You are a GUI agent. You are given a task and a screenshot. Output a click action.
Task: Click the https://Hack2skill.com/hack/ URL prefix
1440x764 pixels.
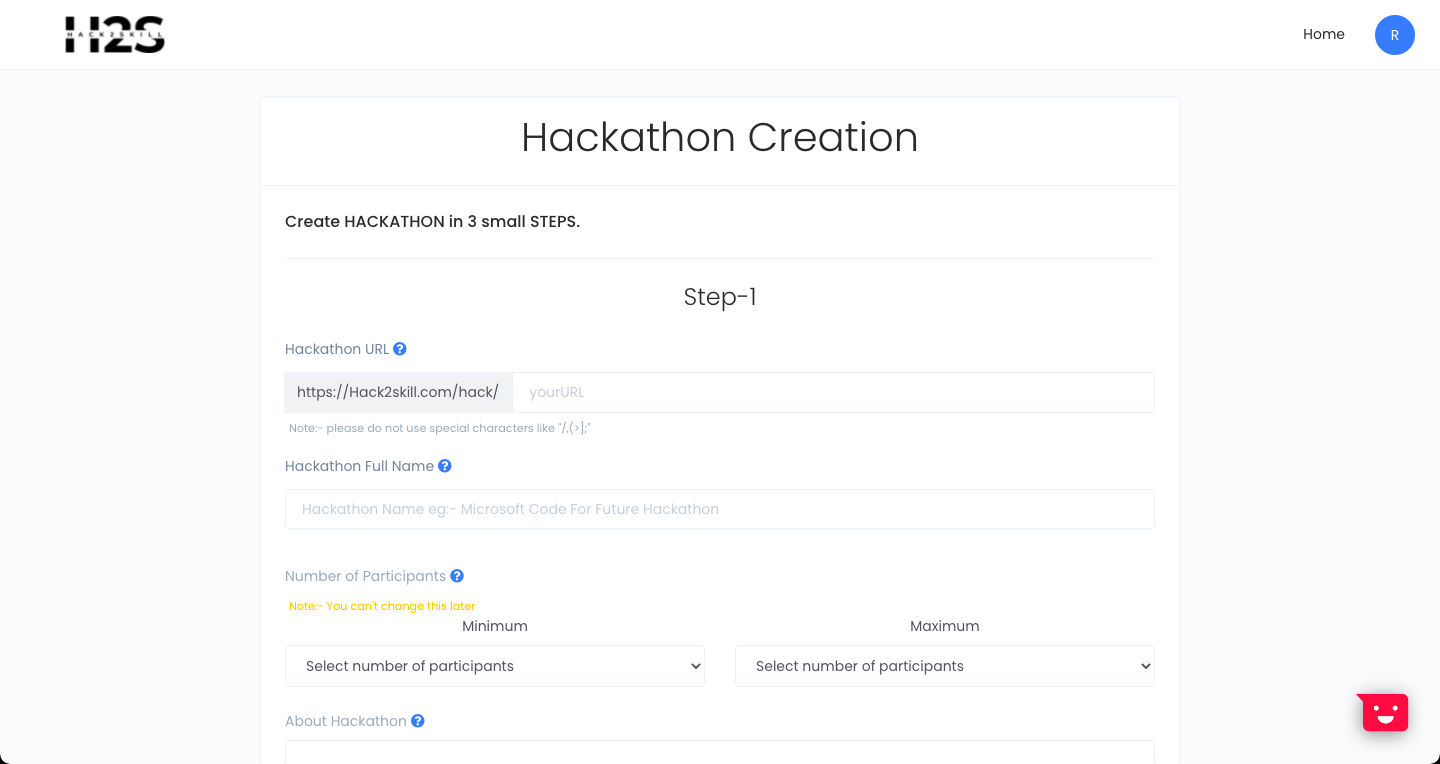398,393
